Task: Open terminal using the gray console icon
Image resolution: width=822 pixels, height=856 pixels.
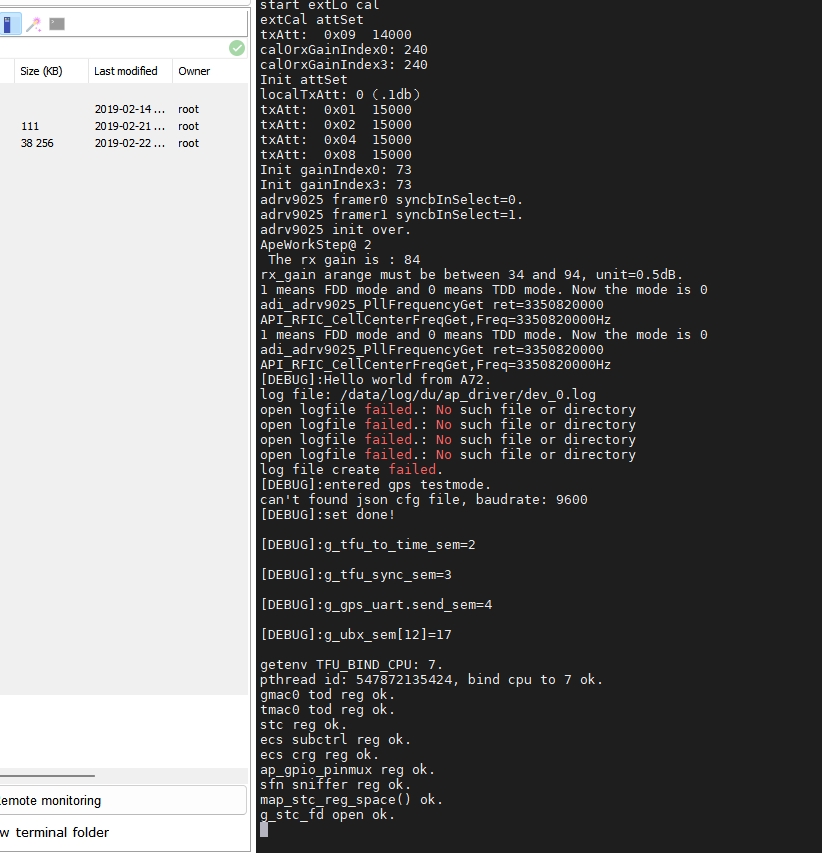Action: (57, 24)
